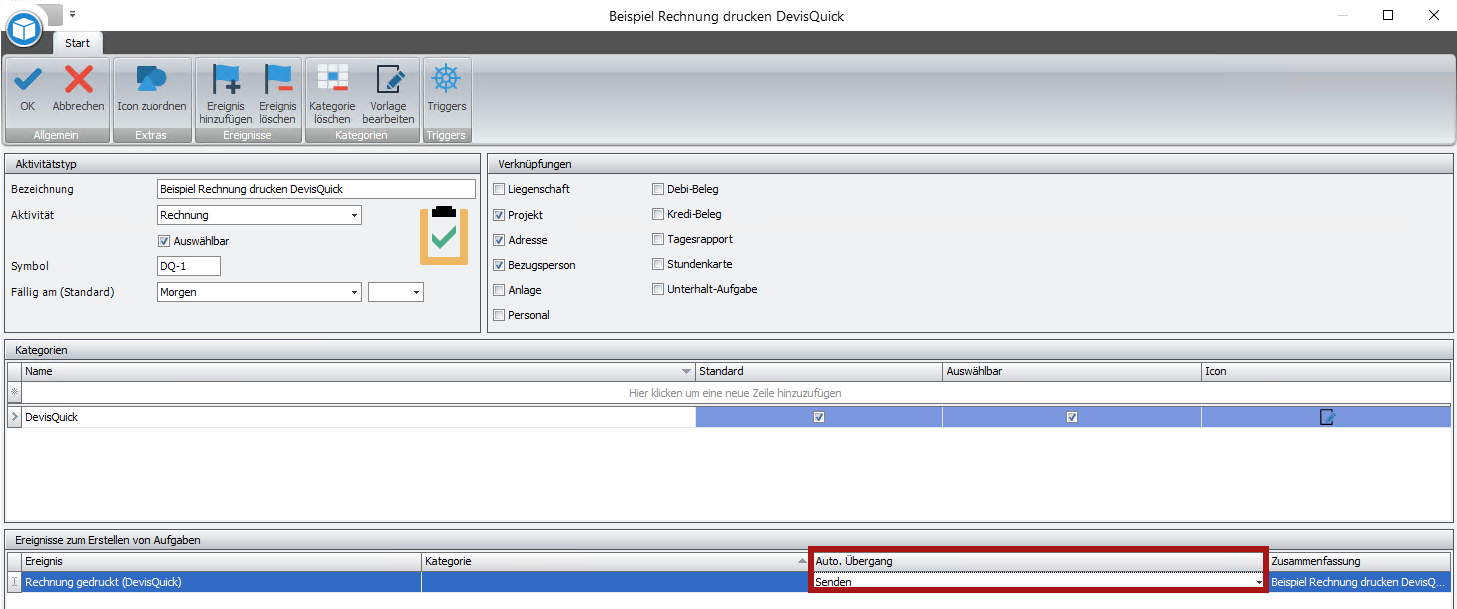
Task: Enable the Tagesrapport checkbox
Action: 658,239
